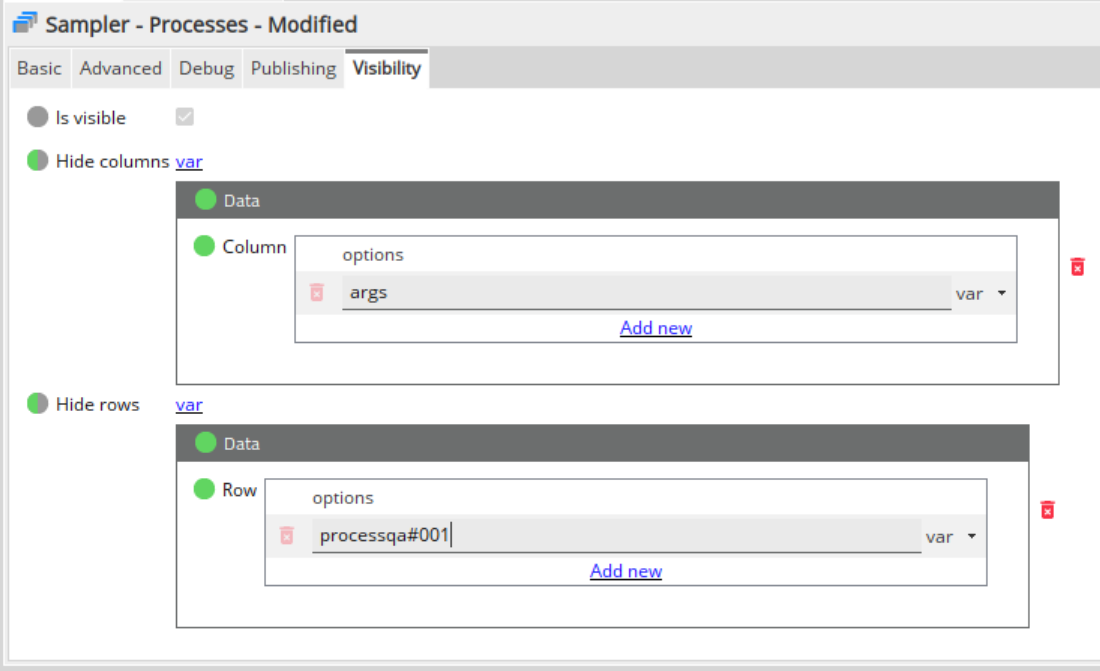Click green Data indicator under Hide columns
The width and height of the screenshot is (1100, 671).
point(205,200)
